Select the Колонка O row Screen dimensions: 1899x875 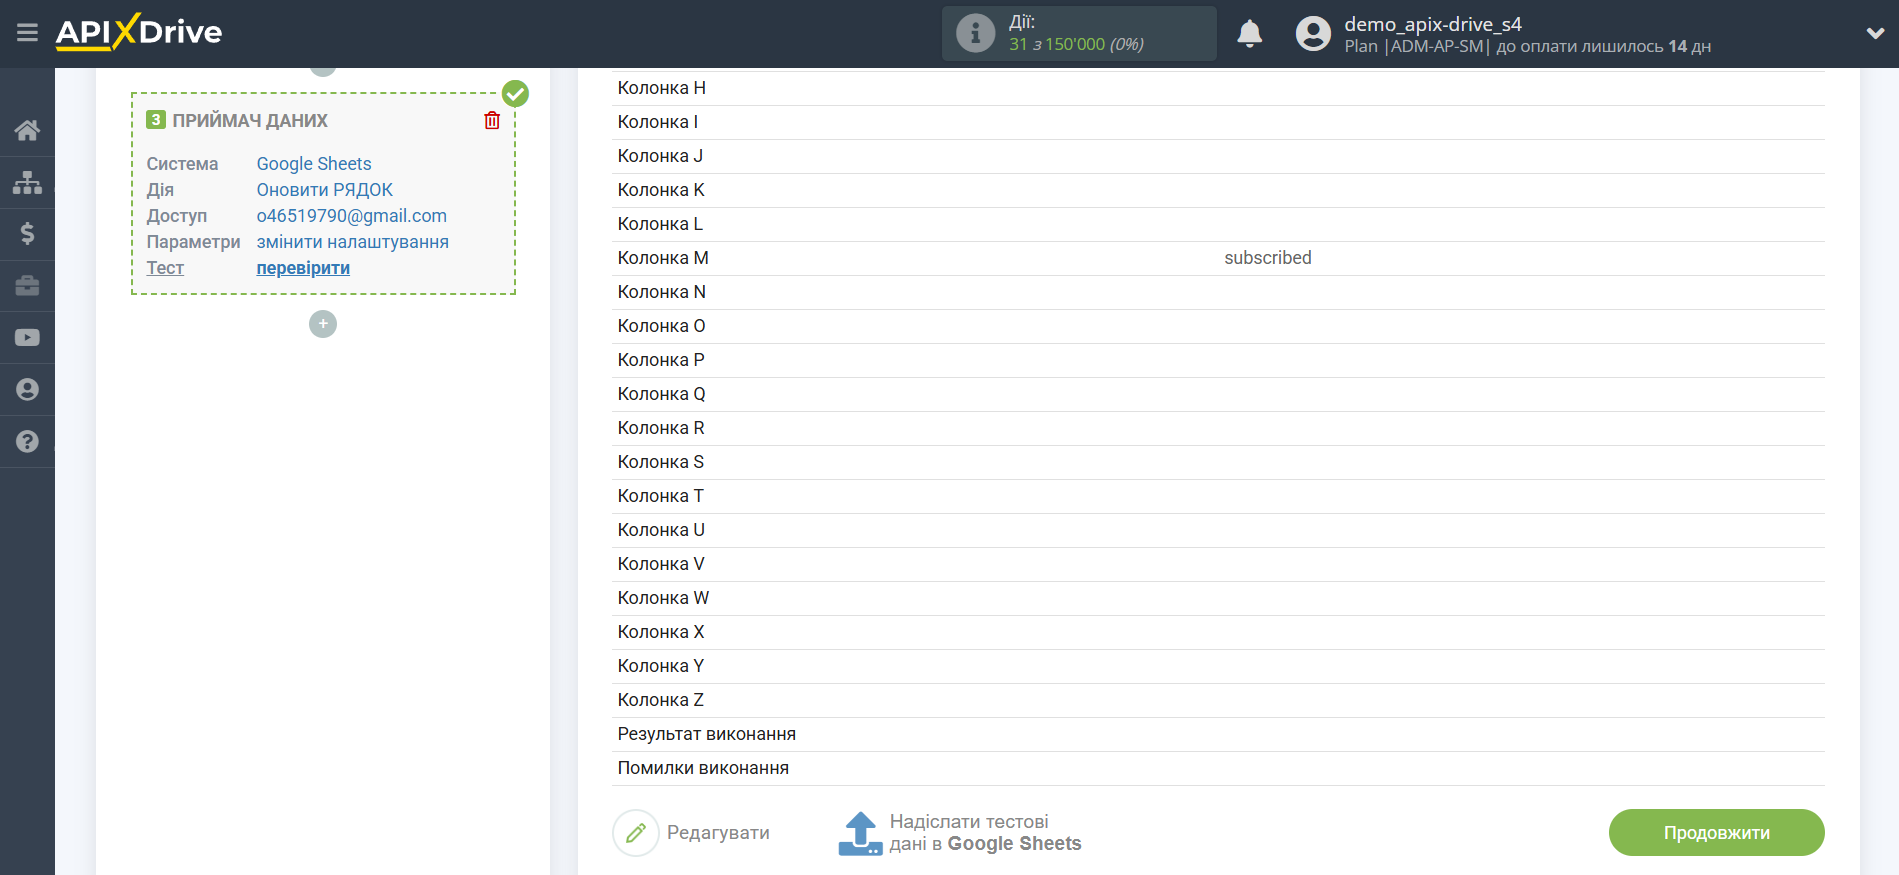[x=1218, y=326]
